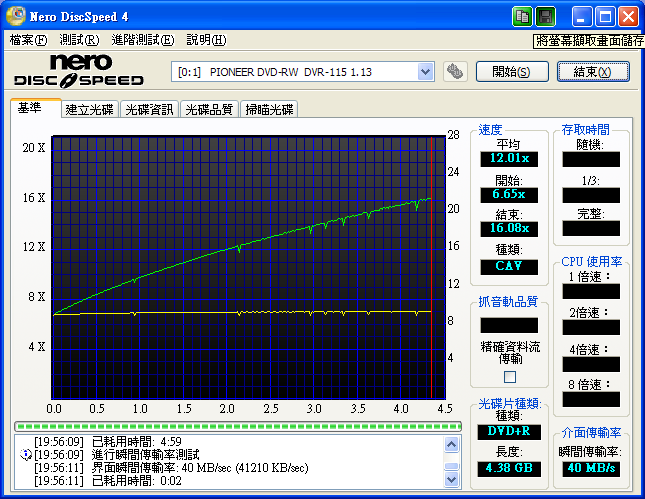Switch to the 建立光碟 tab
The width and height of the screenshot is (645, 499).
[89, 109]
